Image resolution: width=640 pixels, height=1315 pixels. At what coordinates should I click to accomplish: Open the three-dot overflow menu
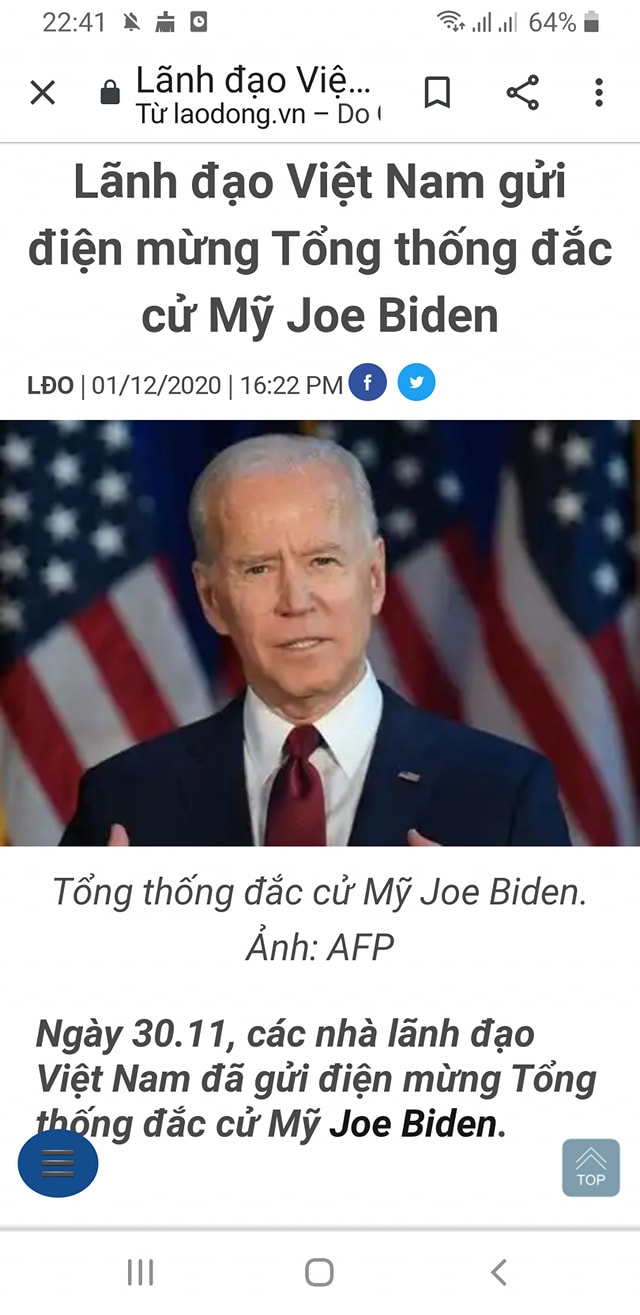(599, 93)
